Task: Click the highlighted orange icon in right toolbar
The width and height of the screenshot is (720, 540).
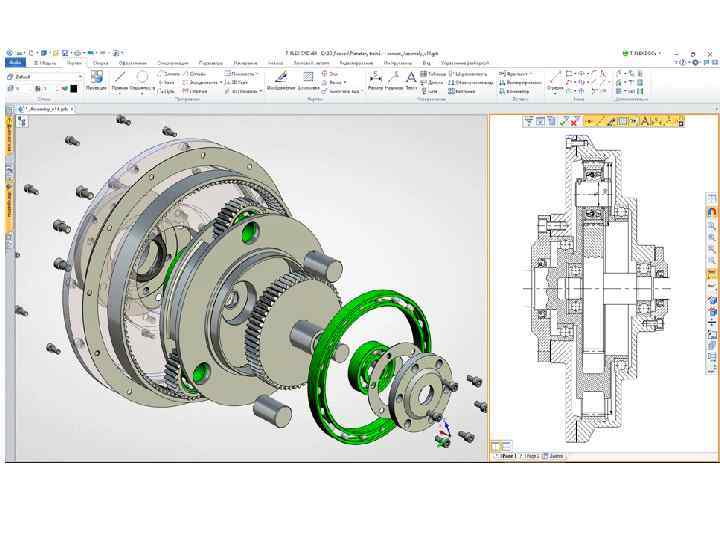Action: point(712,274)
